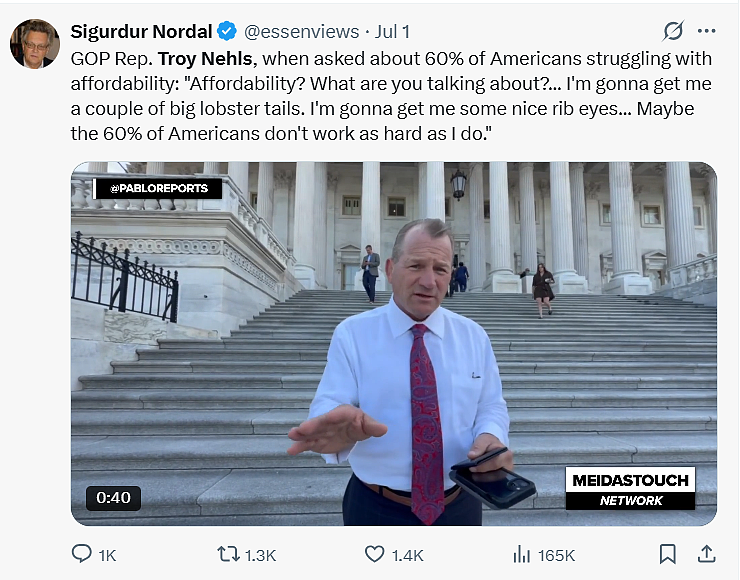The height and width of the screenshot is (580, 740).
Task: Click the 0:40 video duration badge
Action: 113,498
